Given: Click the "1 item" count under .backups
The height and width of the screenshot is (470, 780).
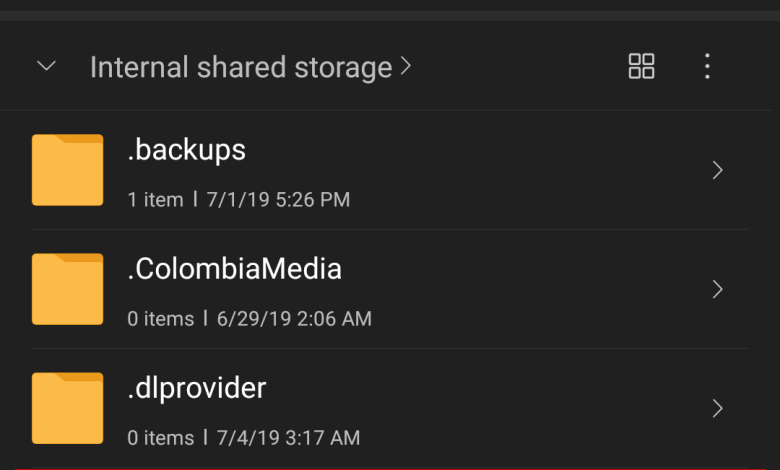Looking at the screenshot, I should pos(156,200).
